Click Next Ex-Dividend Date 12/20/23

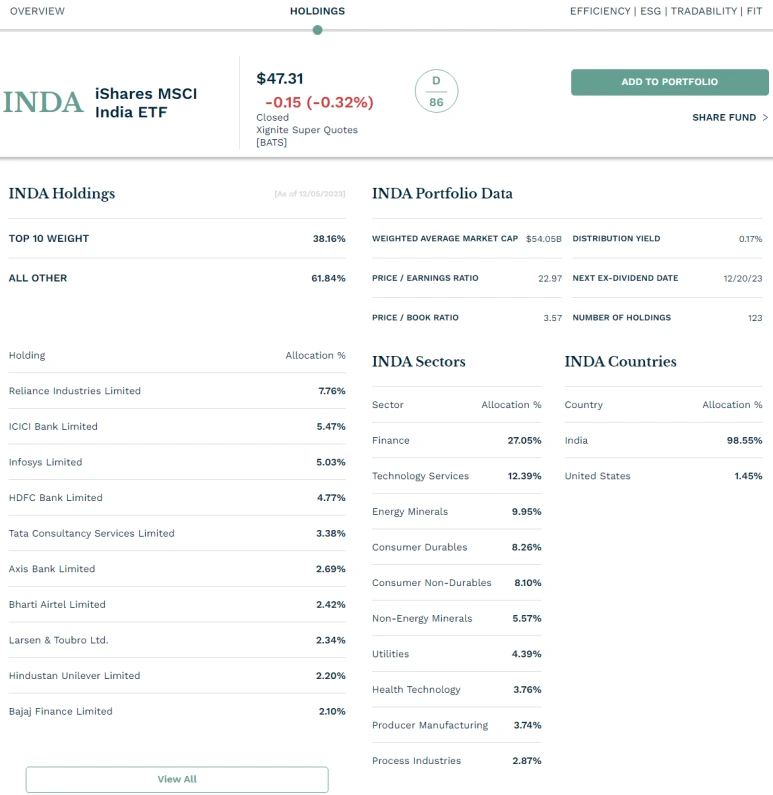(743, 278)
